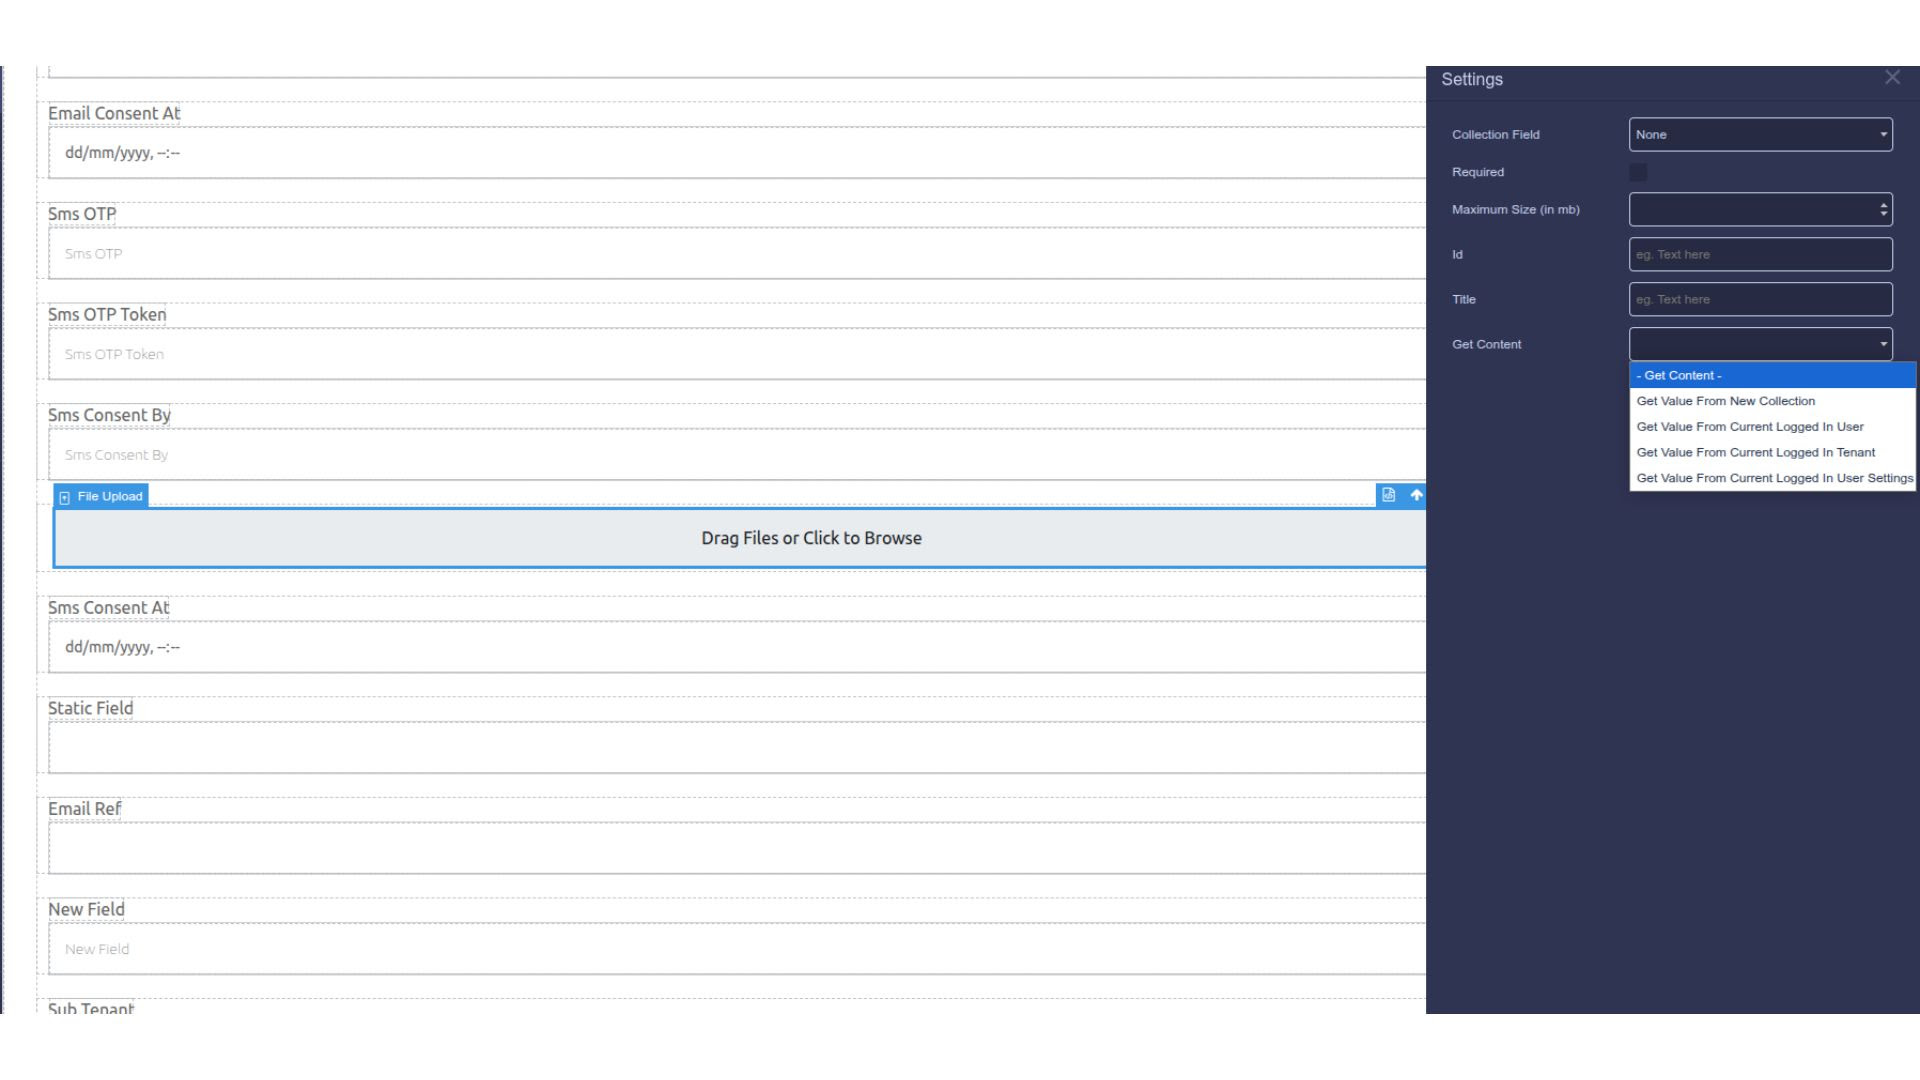
Task: Click the Settings panel title
Action: point(1472,79)
